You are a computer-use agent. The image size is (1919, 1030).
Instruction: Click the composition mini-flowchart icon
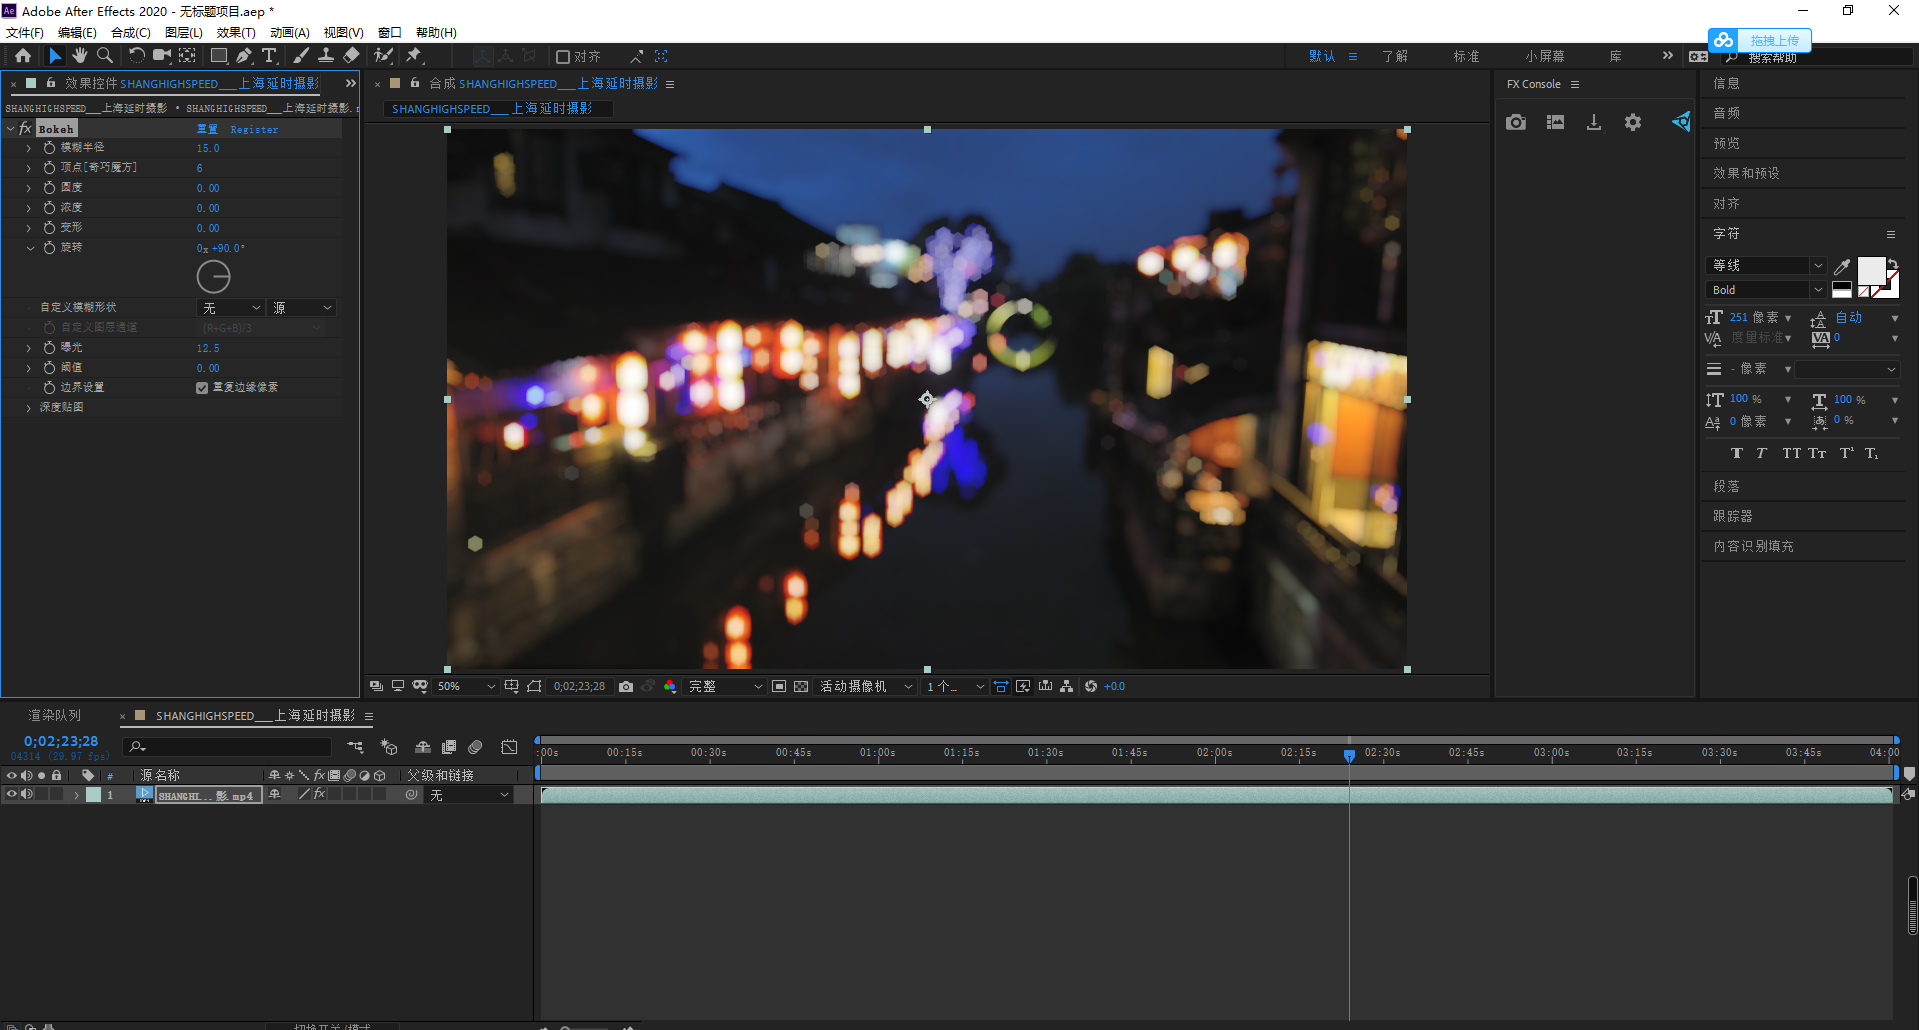click(x=355, y=747)
